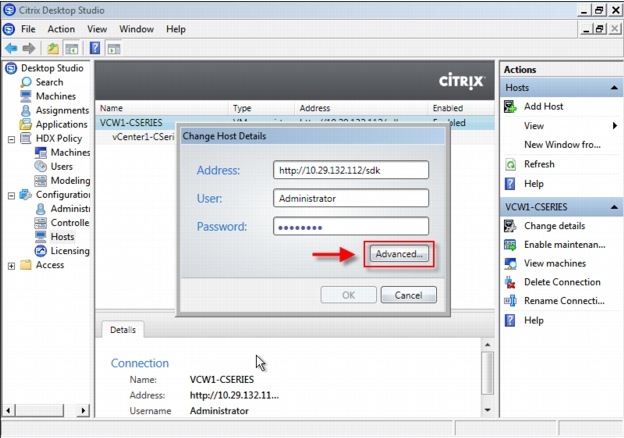Sort by the Address column header

click(x=361, y=108)
